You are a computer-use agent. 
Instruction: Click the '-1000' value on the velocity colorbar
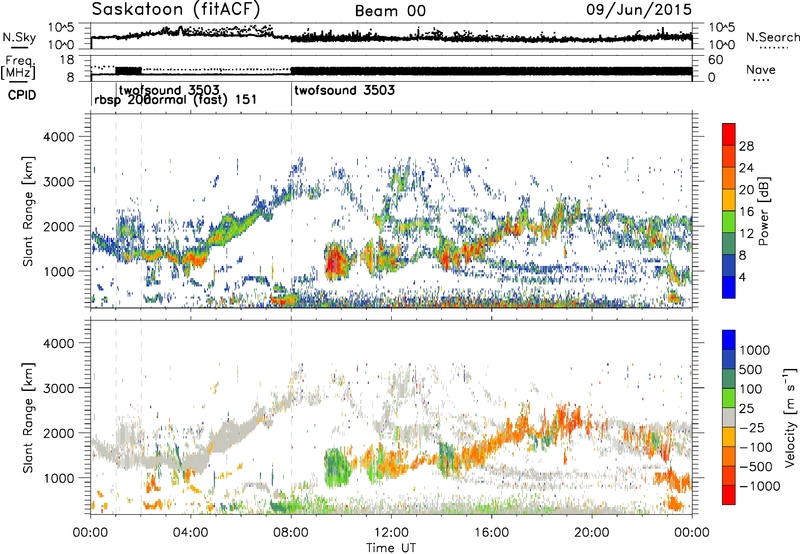[759, 486]
